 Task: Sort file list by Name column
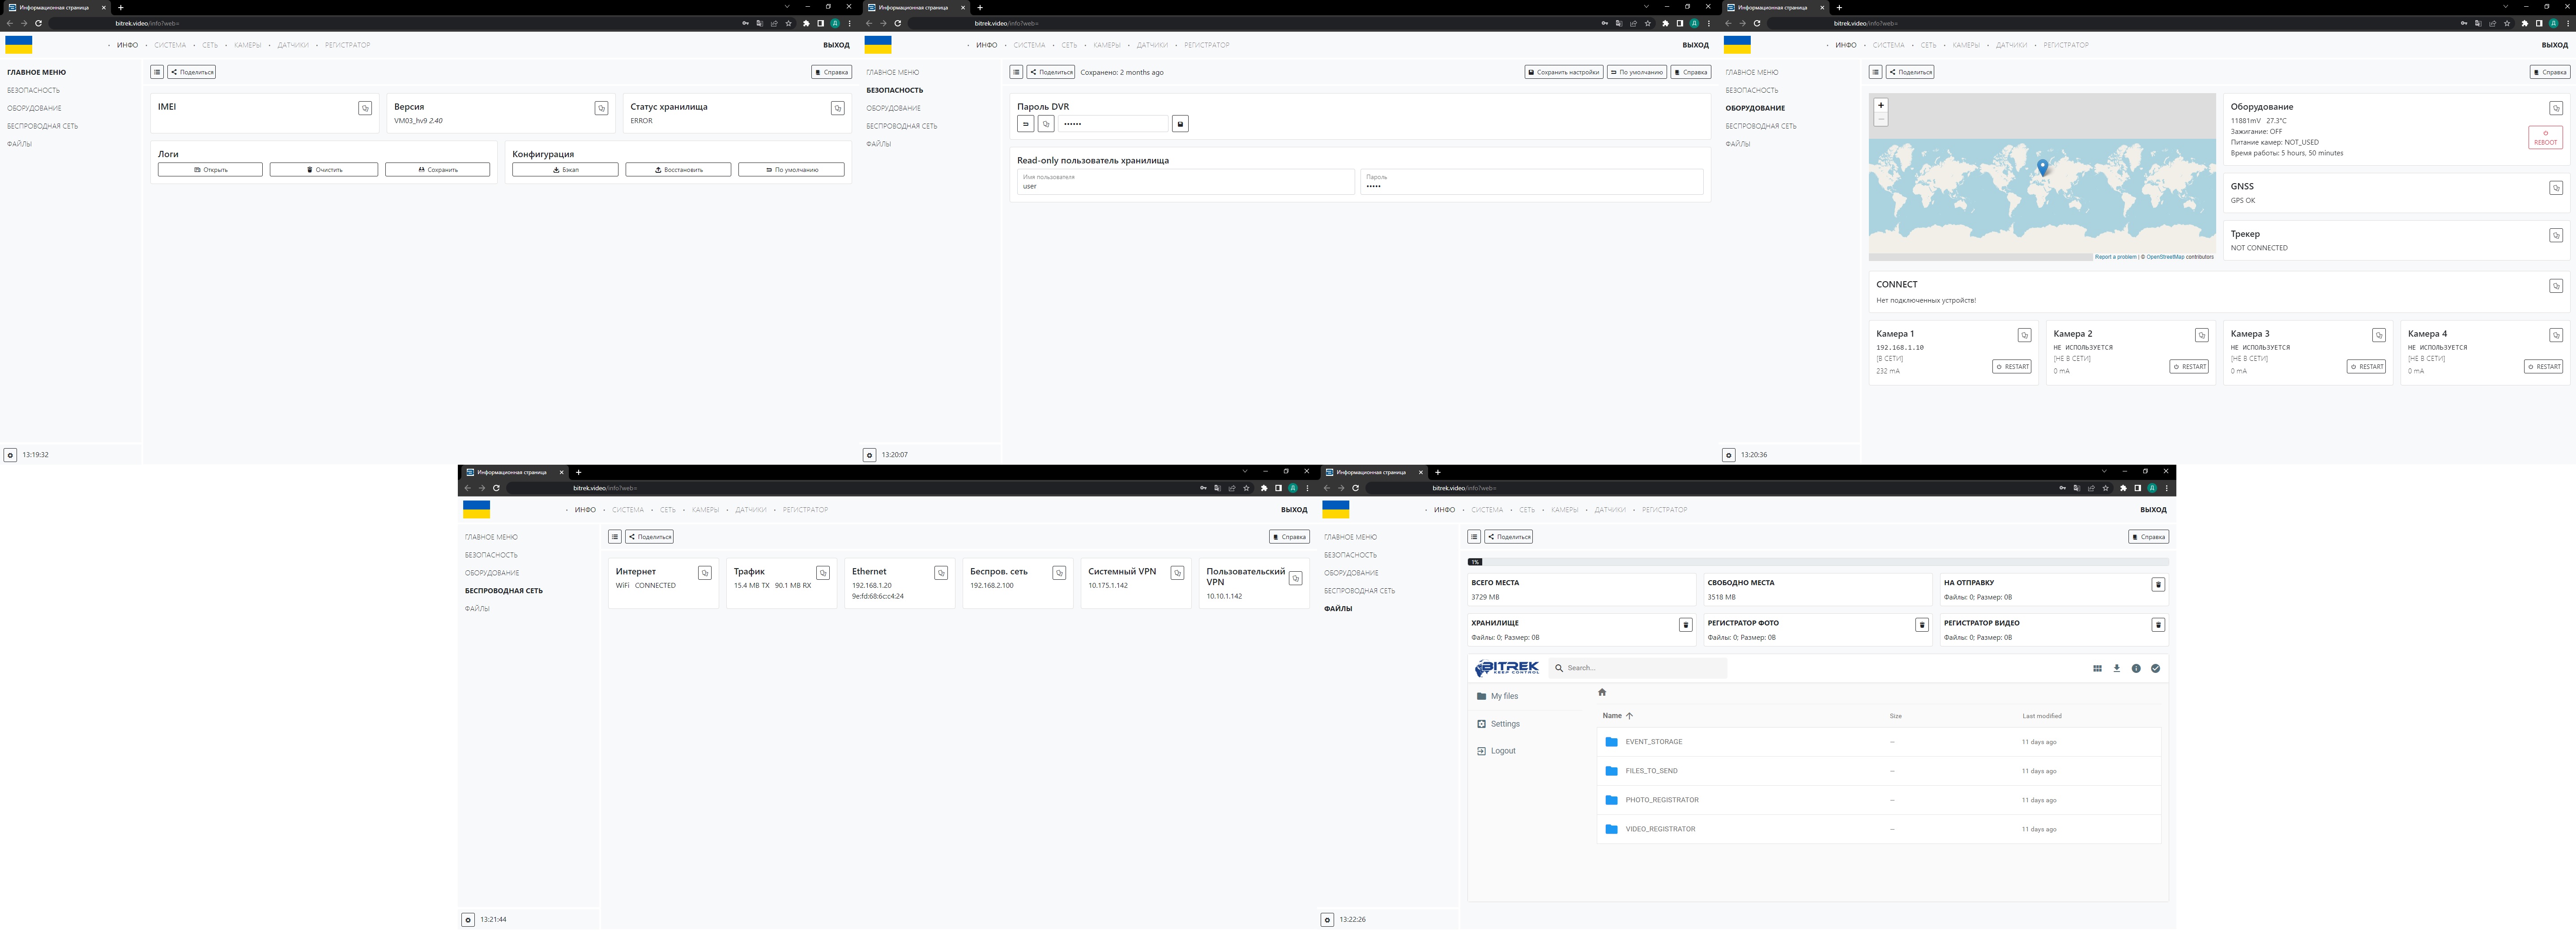coord(1612,716)
